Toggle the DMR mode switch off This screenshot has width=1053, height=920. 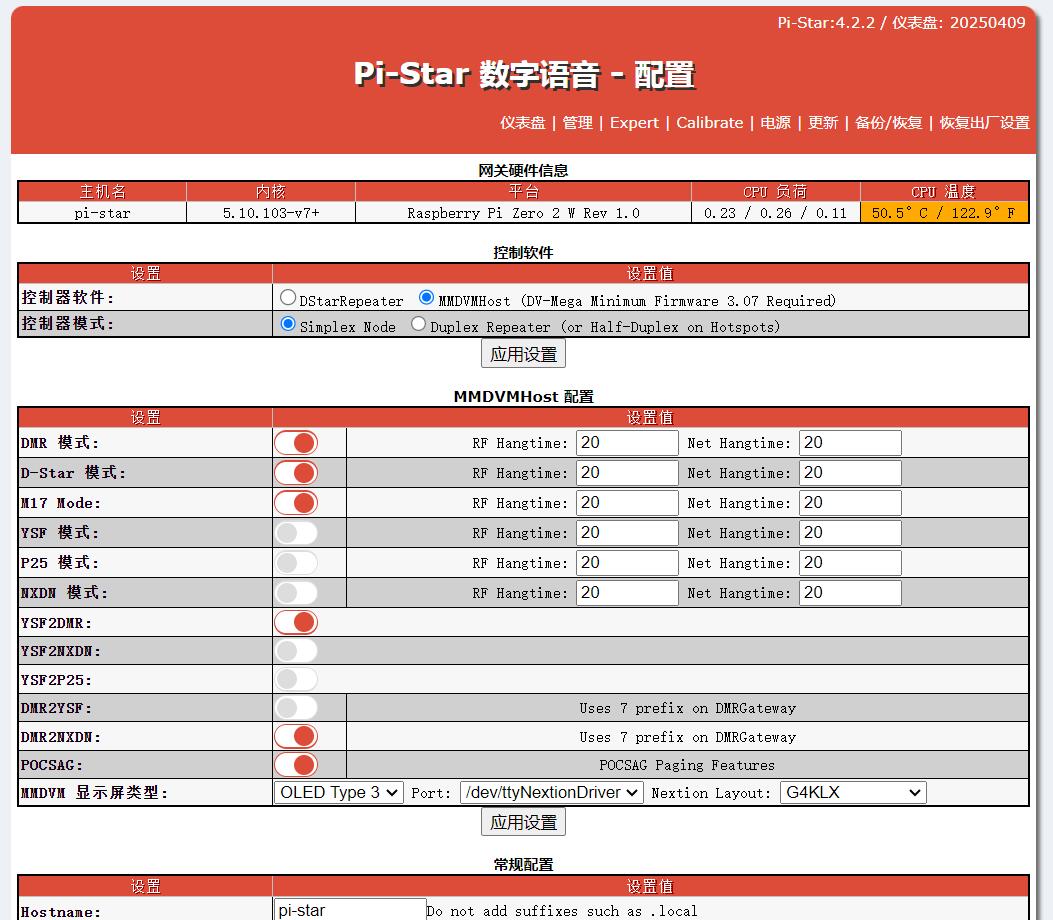tap(296, 443)
